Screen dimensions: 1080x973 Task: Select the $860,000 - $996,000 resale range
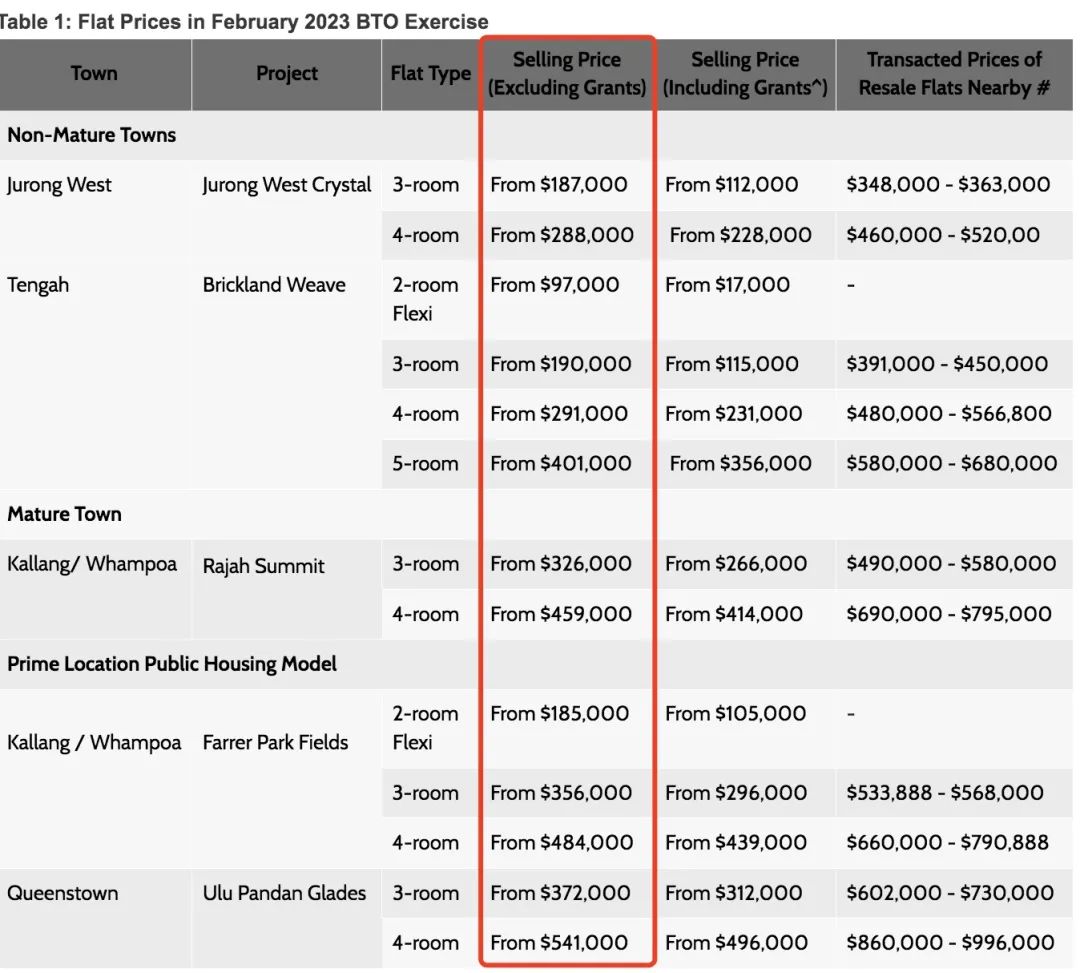[x=950, y=942]
